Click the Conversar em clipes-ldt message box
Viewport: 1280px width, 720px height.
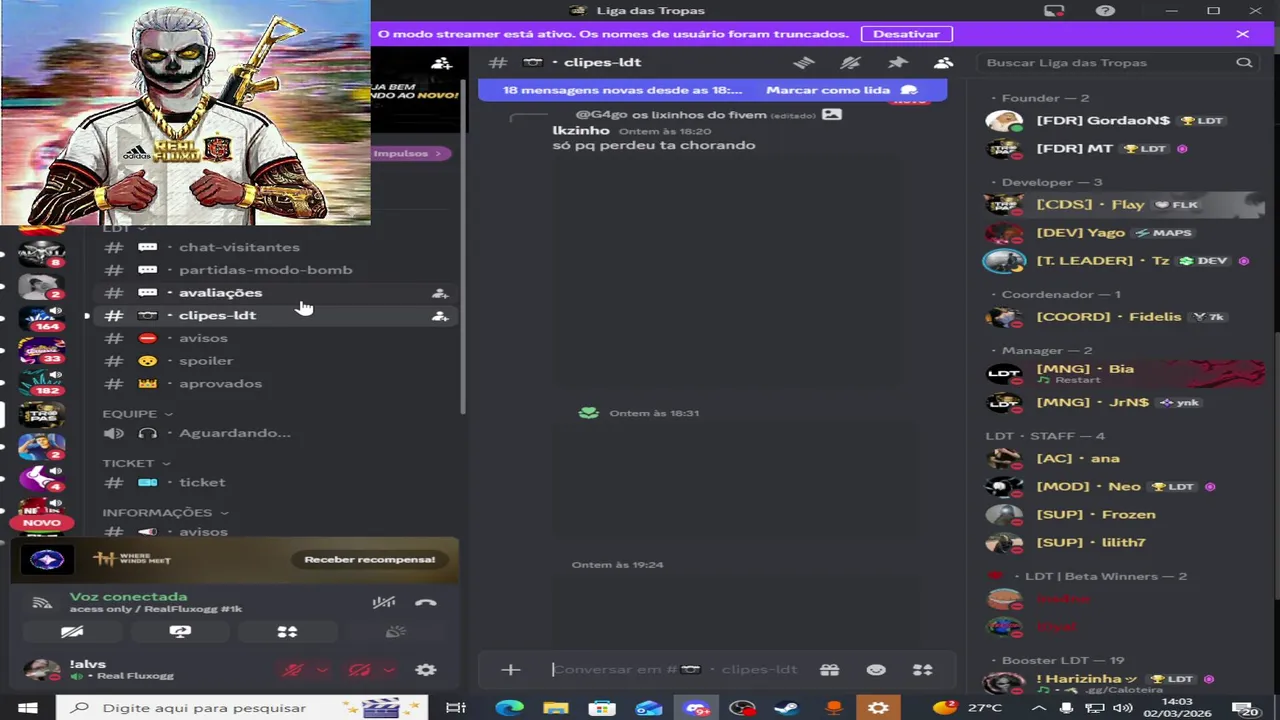676,670
